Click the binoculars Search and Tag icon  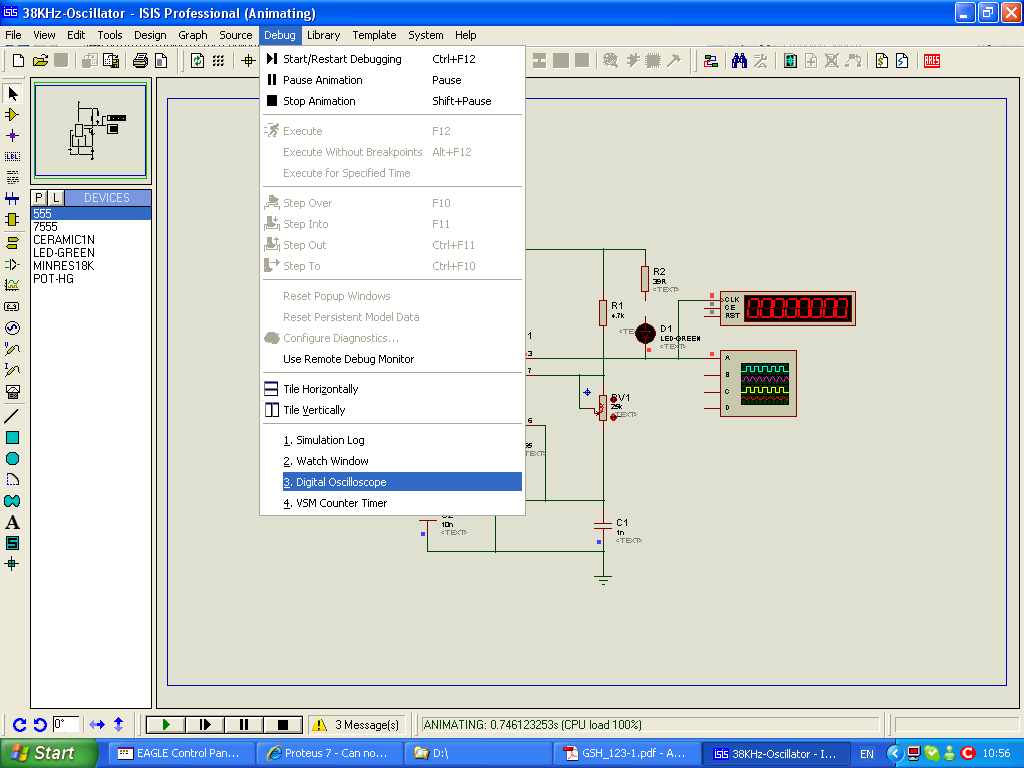pyautogui.click(x=739, y=61)
